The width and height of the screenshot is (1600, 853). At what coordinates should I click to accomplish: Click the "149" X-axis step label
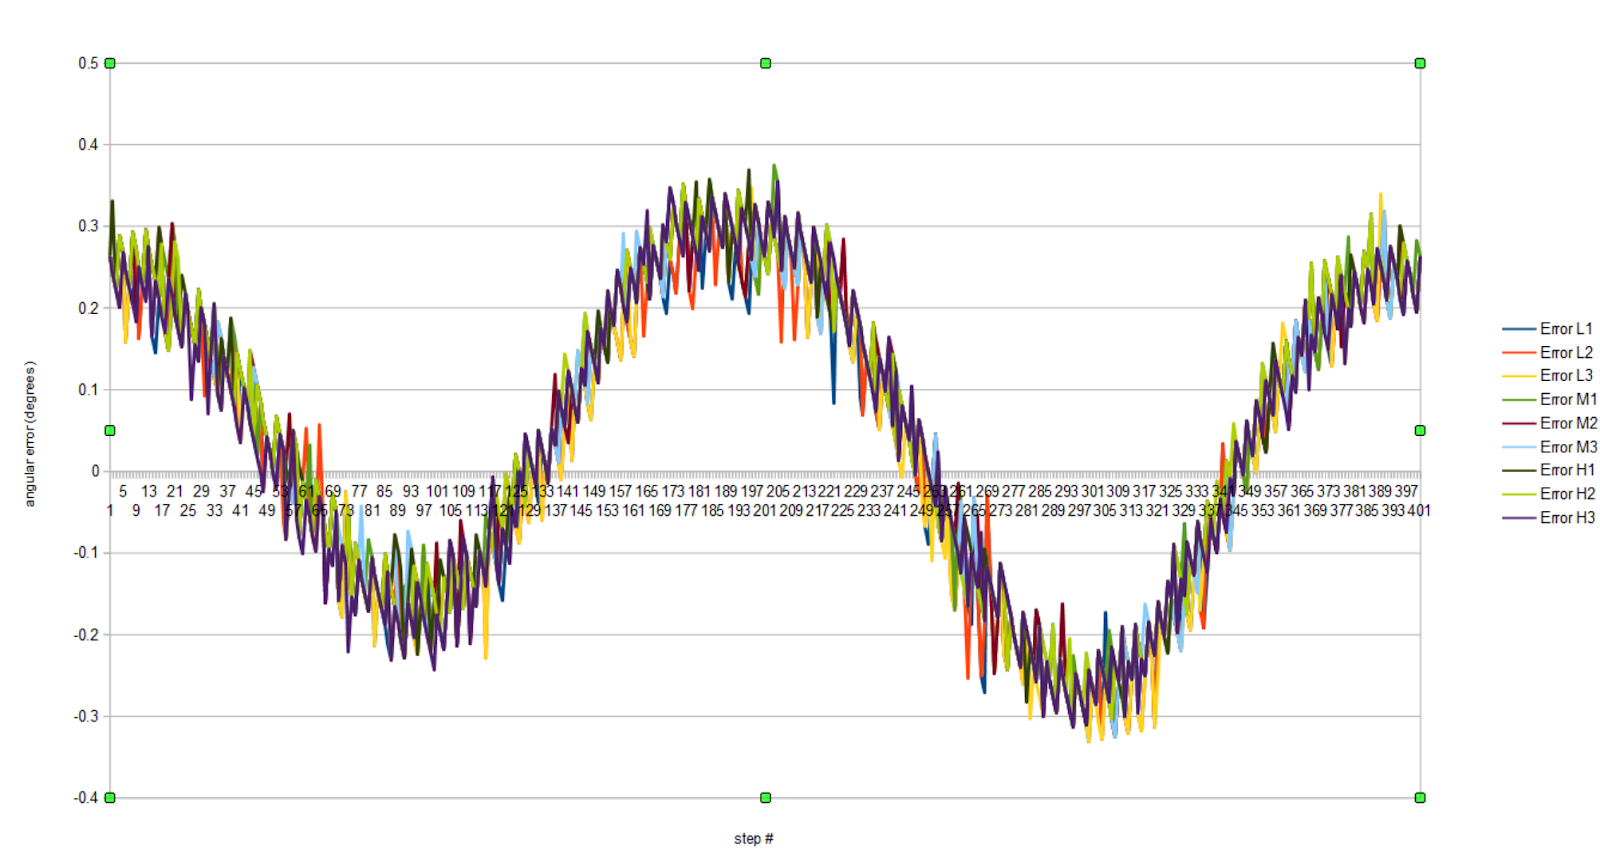point(594,491)
